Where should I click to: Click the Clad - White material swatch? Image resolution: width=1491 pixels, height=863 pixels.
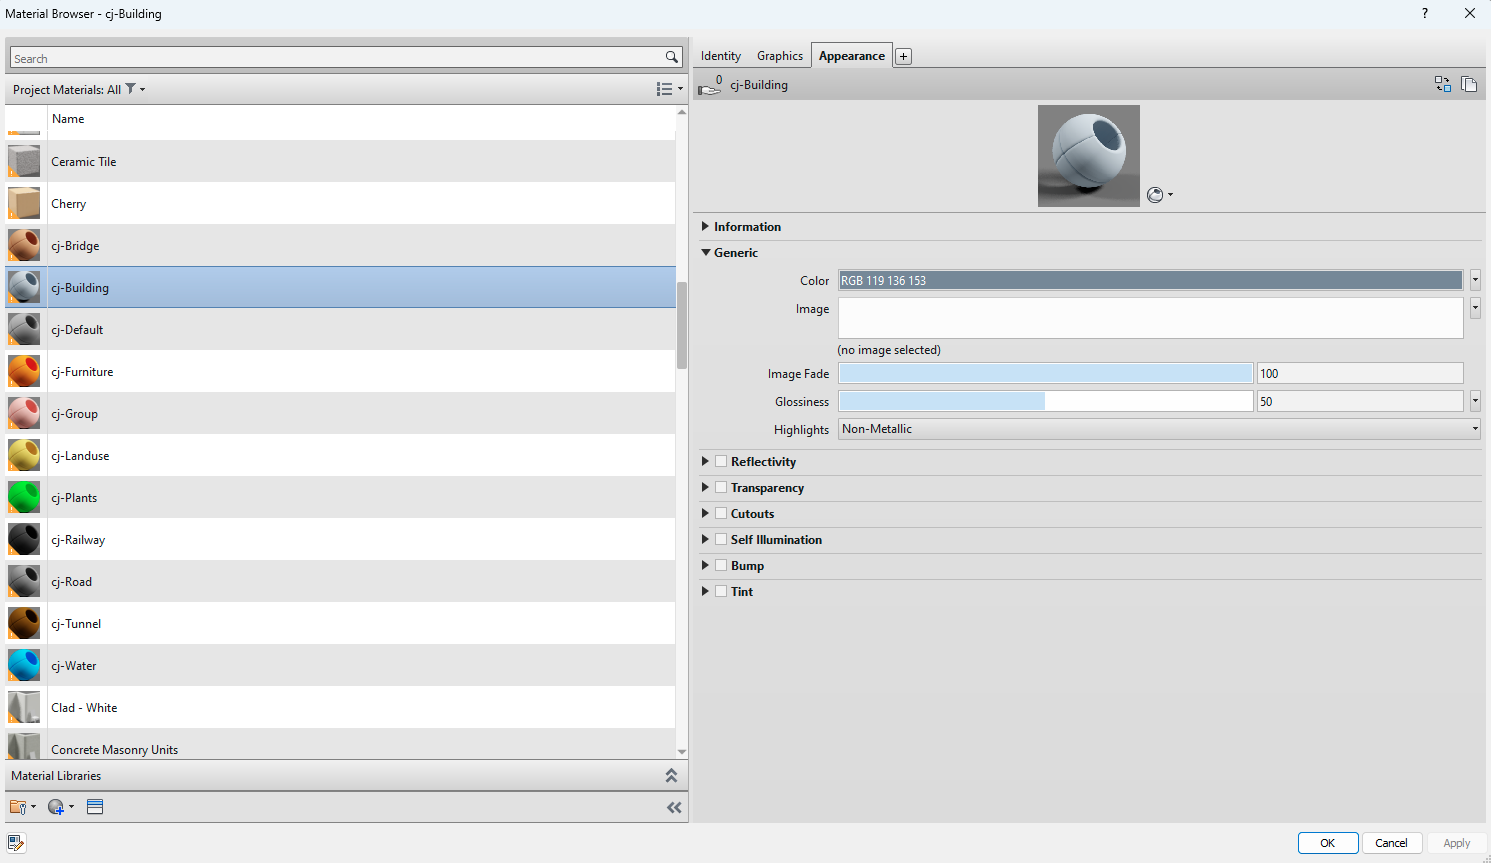click(24, 707)
